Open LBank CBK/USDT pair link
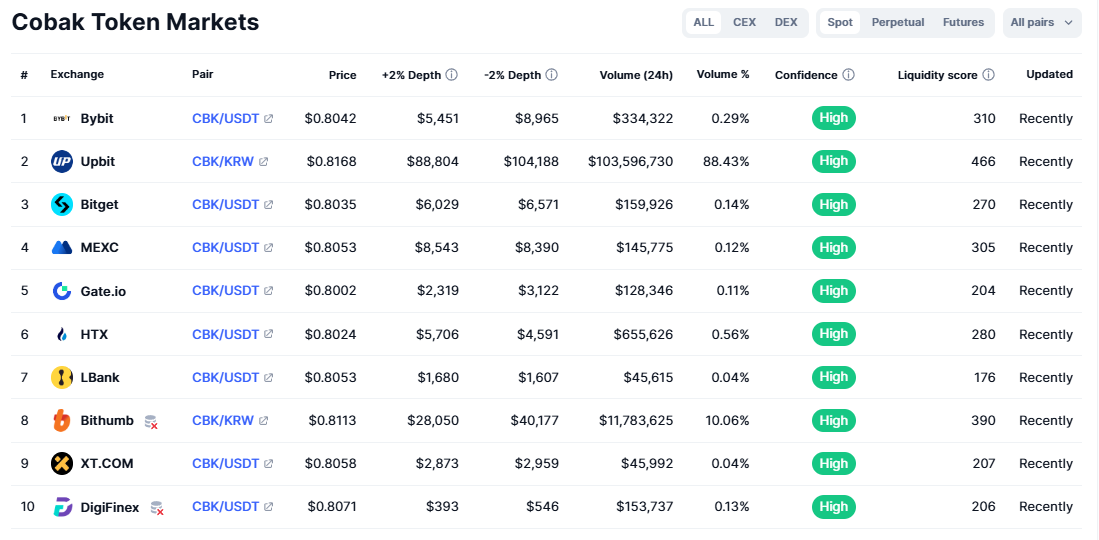The image size is (1099, 540). coord(226,377)
